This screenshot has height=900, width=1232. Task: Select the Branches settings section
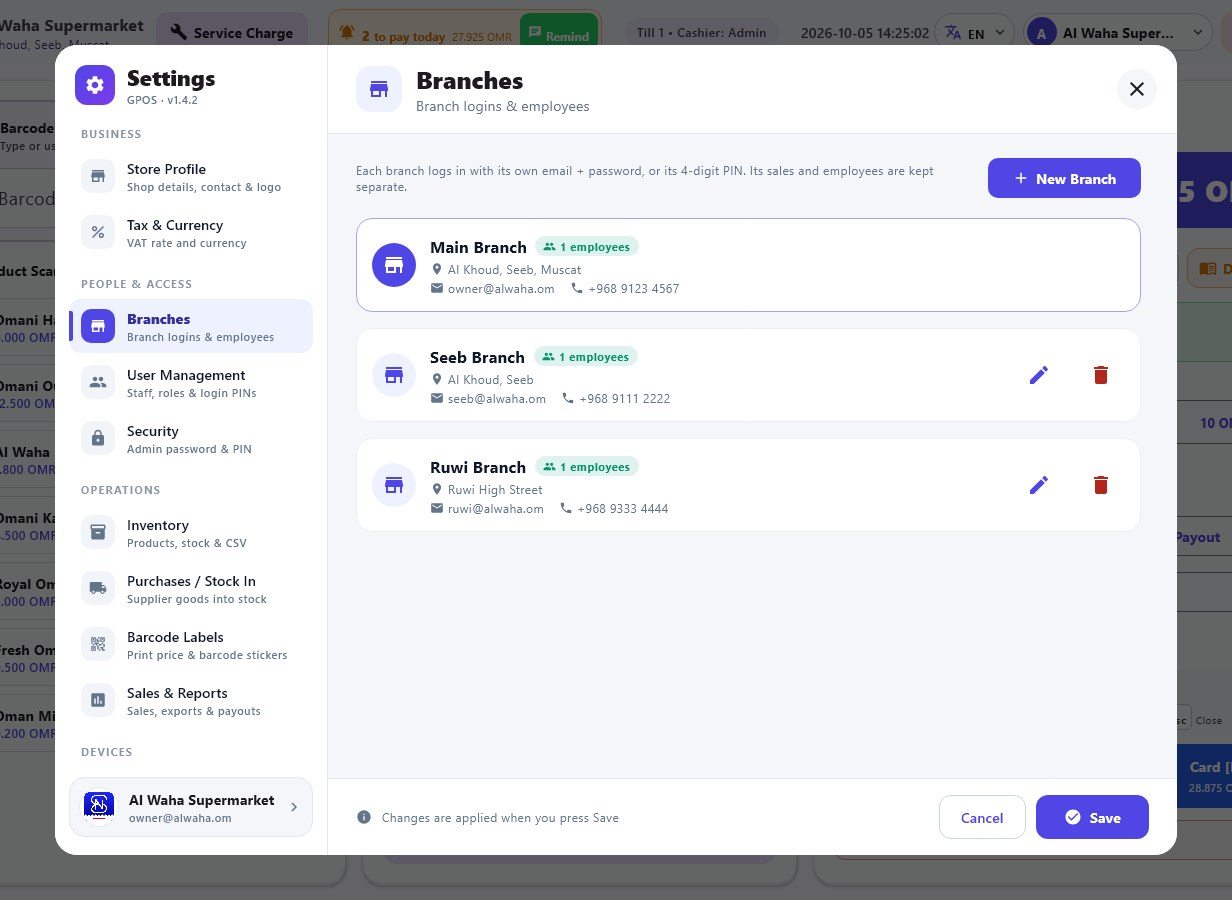pos(191,326)
